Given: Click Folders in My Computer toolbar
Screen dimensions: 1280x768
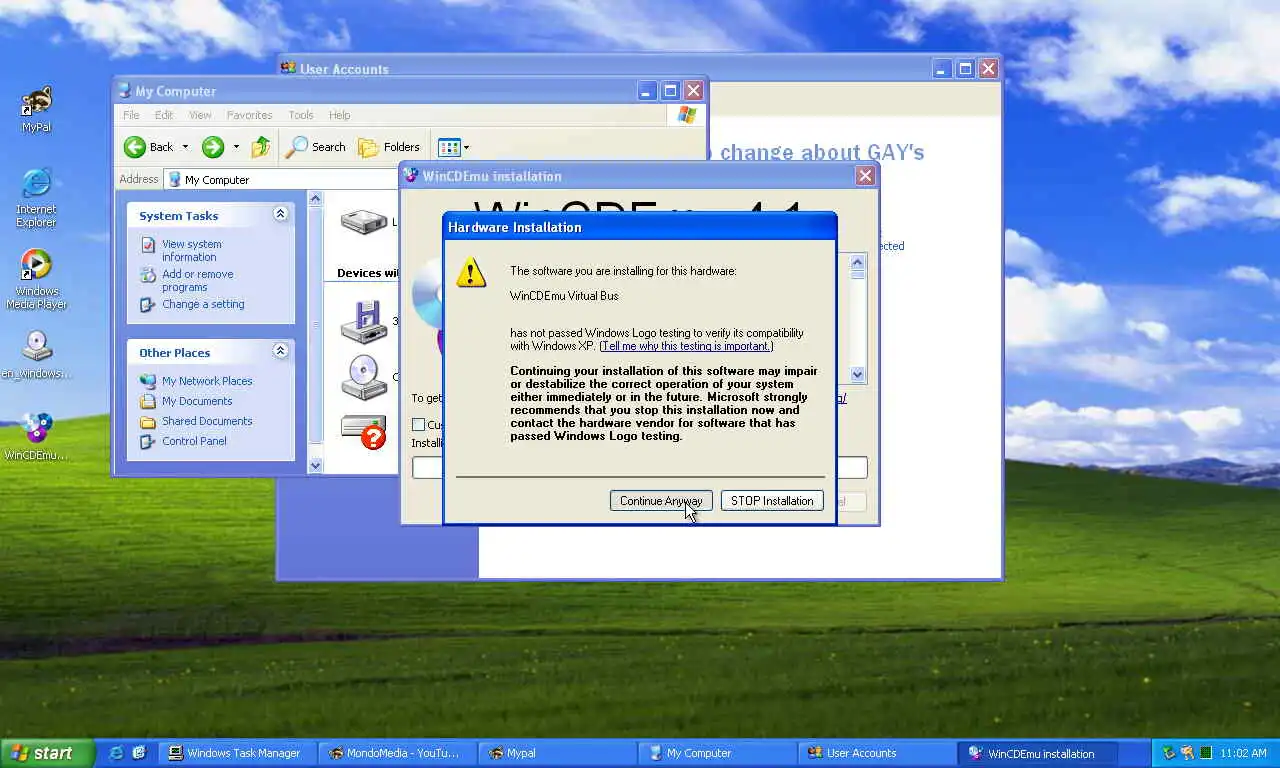Looking at the screenshot, I should (389, 147).
